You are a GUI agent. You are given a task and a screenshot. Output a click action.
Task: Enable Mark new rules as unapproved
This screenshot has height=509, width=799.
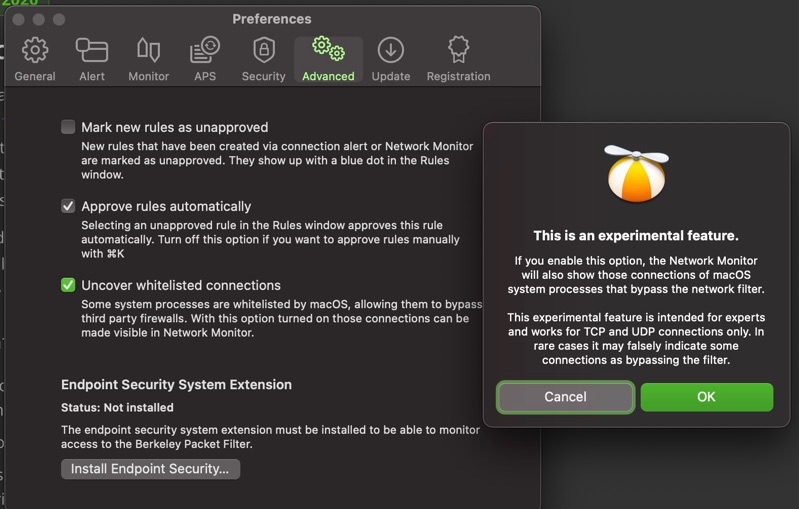(68, 127)
